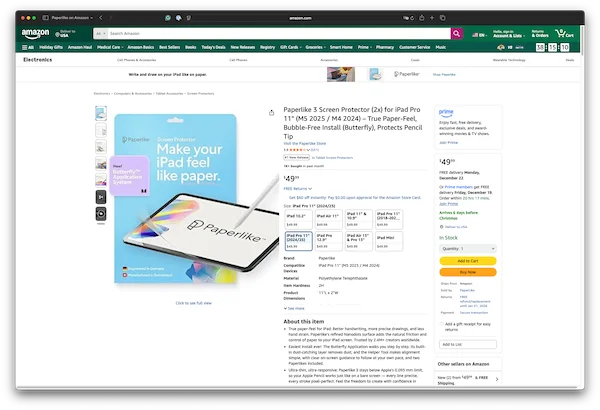Open a new tab with plus icon
Viewport: 600px width, 410px height.
pyautogui.click(x=432, y=18)
